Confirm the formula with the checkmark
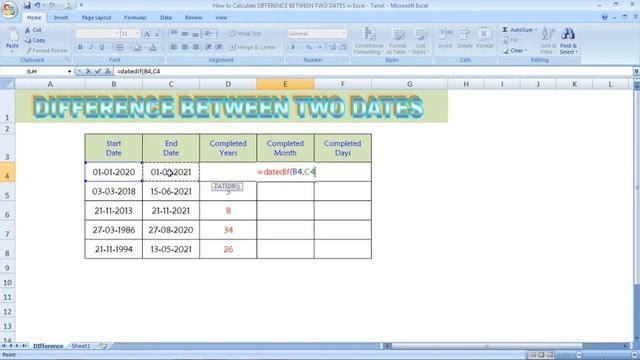Screen dimensions: 640x360 (x=98, y=71)
